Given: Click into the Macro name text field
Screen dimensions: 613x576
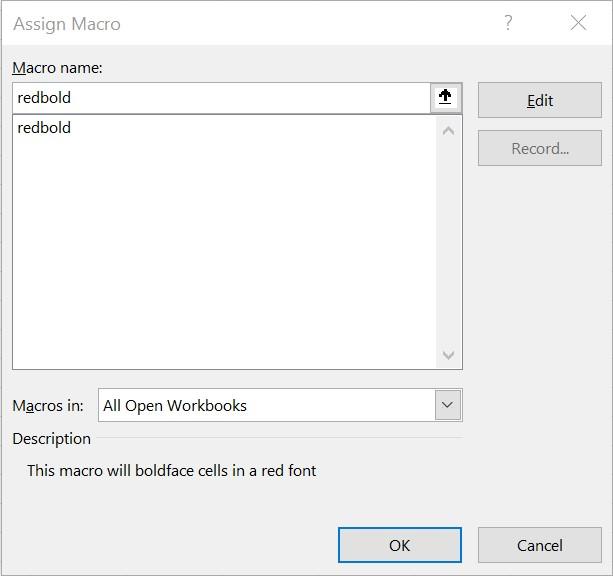Looking at the screenshot, I should click(220, 98).
